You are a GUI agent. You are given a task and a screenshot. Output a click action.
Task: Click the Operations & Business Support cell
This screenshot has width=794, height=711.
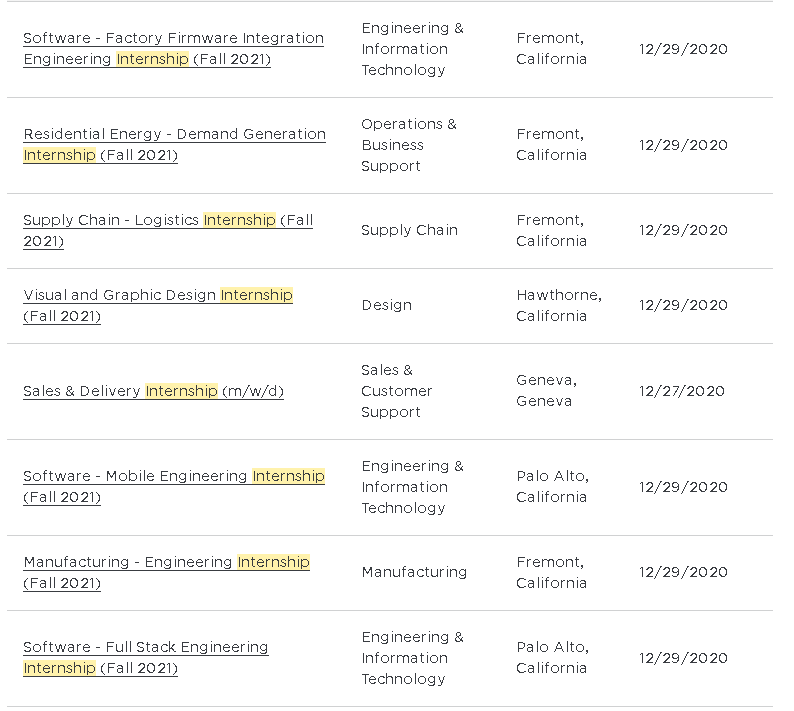408,145
